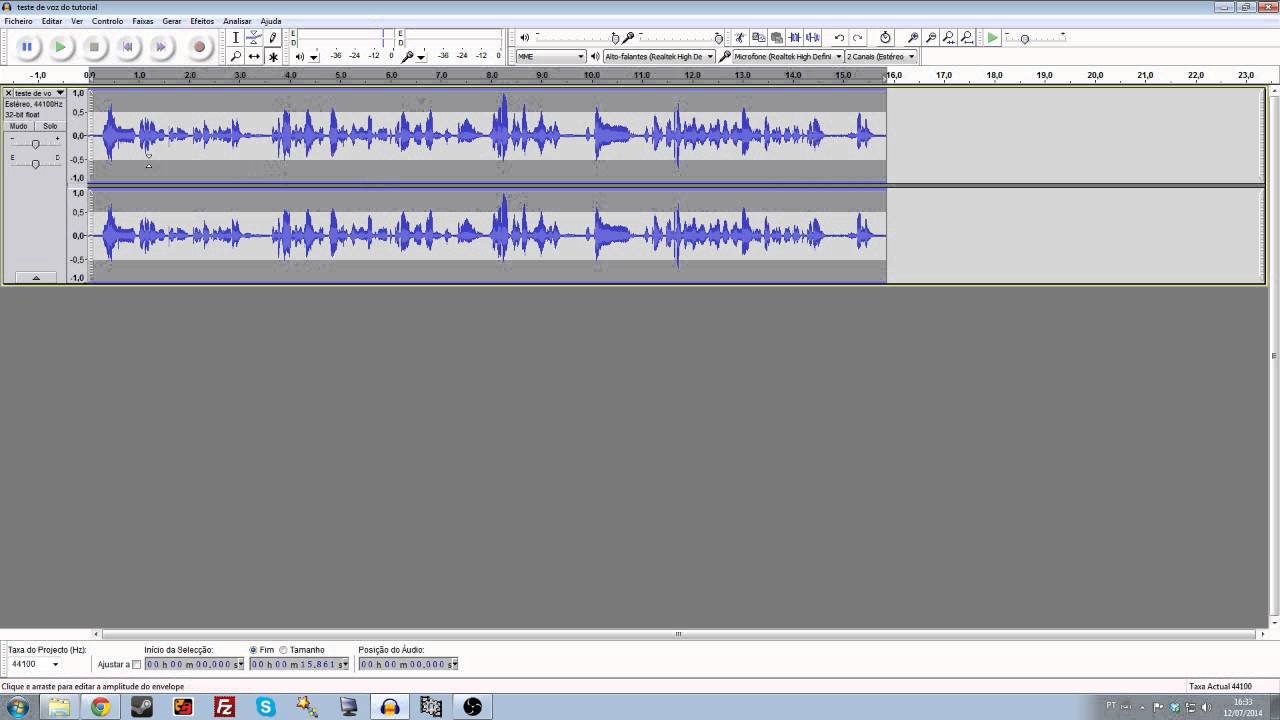Stop playback with the Stop button
1280x720 pixels.
[94, 46]
